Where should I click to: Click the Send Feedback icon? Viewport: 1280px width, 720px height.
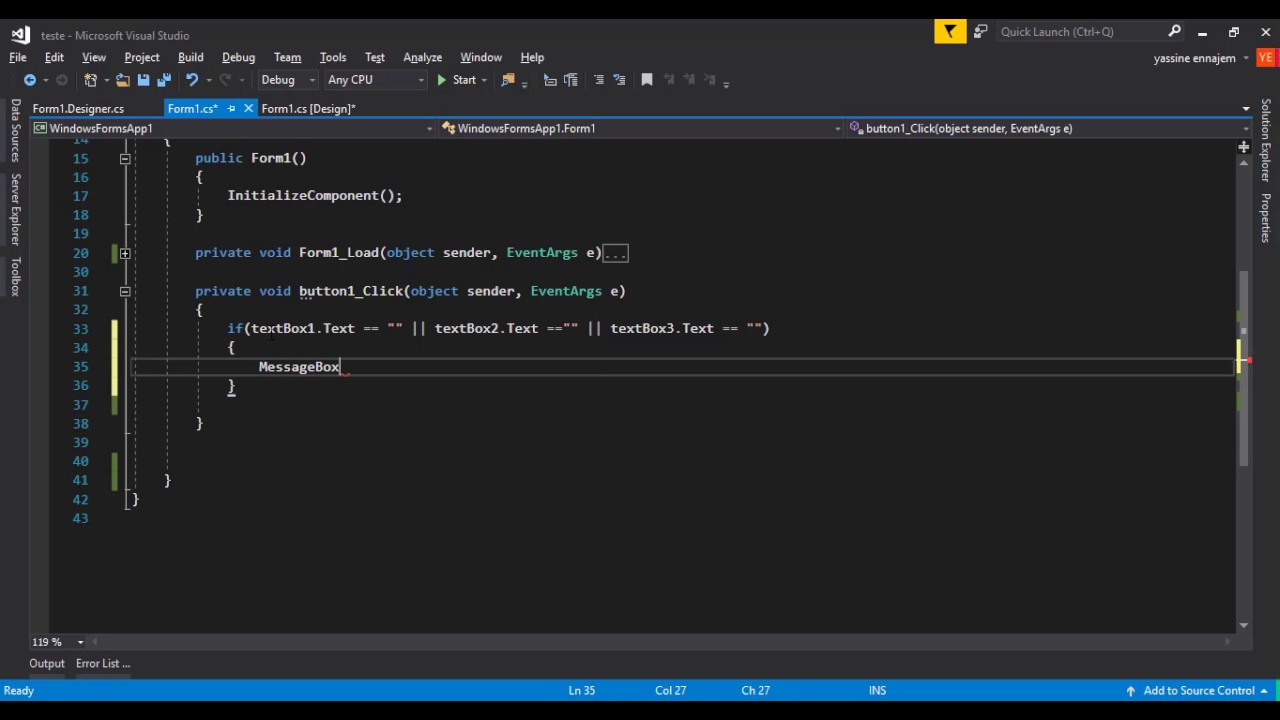tap(981, 32)
